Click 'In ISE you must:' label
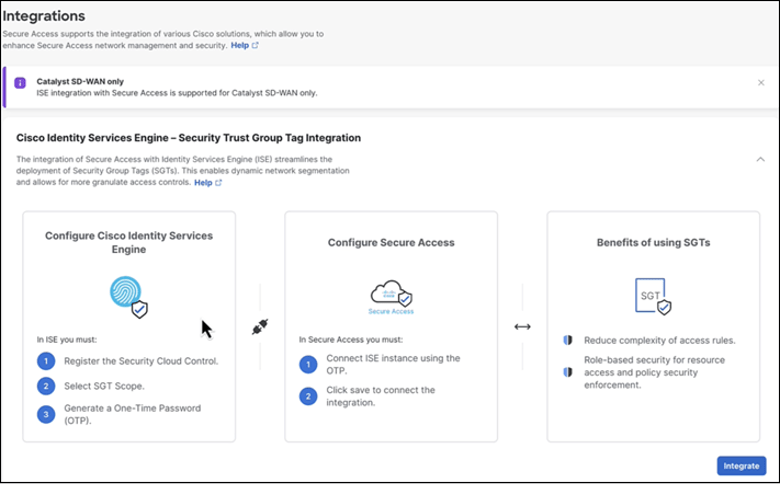 tap(67, 340)
